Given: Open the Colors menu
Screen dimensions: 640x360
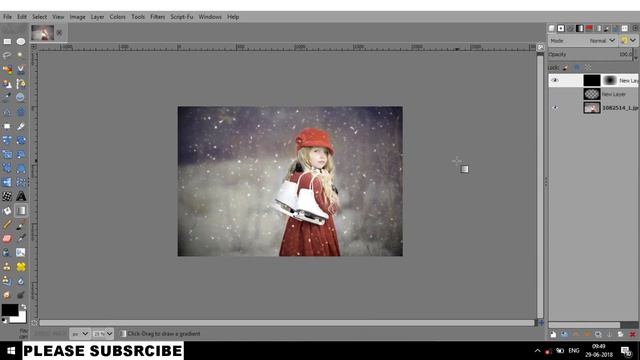Looking at the screenshot, I should 118,17.
